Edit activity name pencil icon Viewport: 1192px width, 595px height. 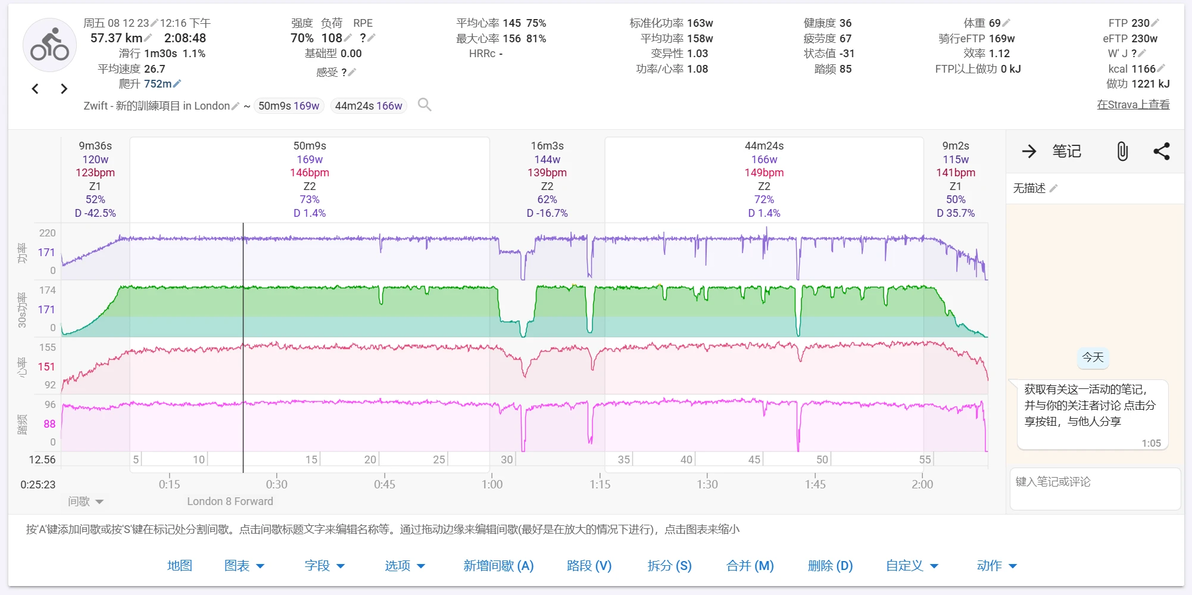(x=236, y=106)
